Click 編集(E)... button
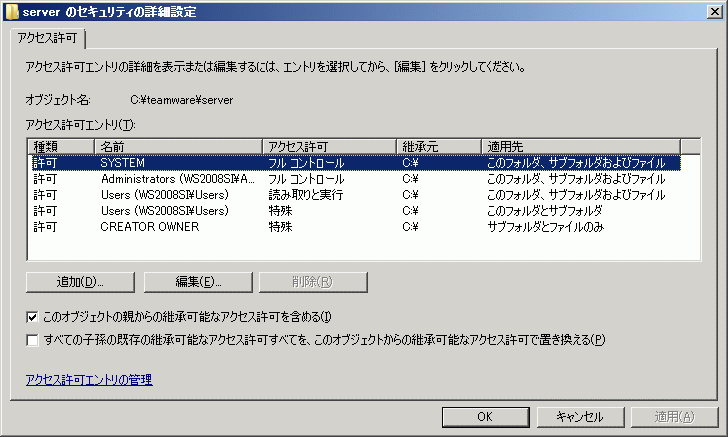728x437 pixels. [x=198, y=282]
